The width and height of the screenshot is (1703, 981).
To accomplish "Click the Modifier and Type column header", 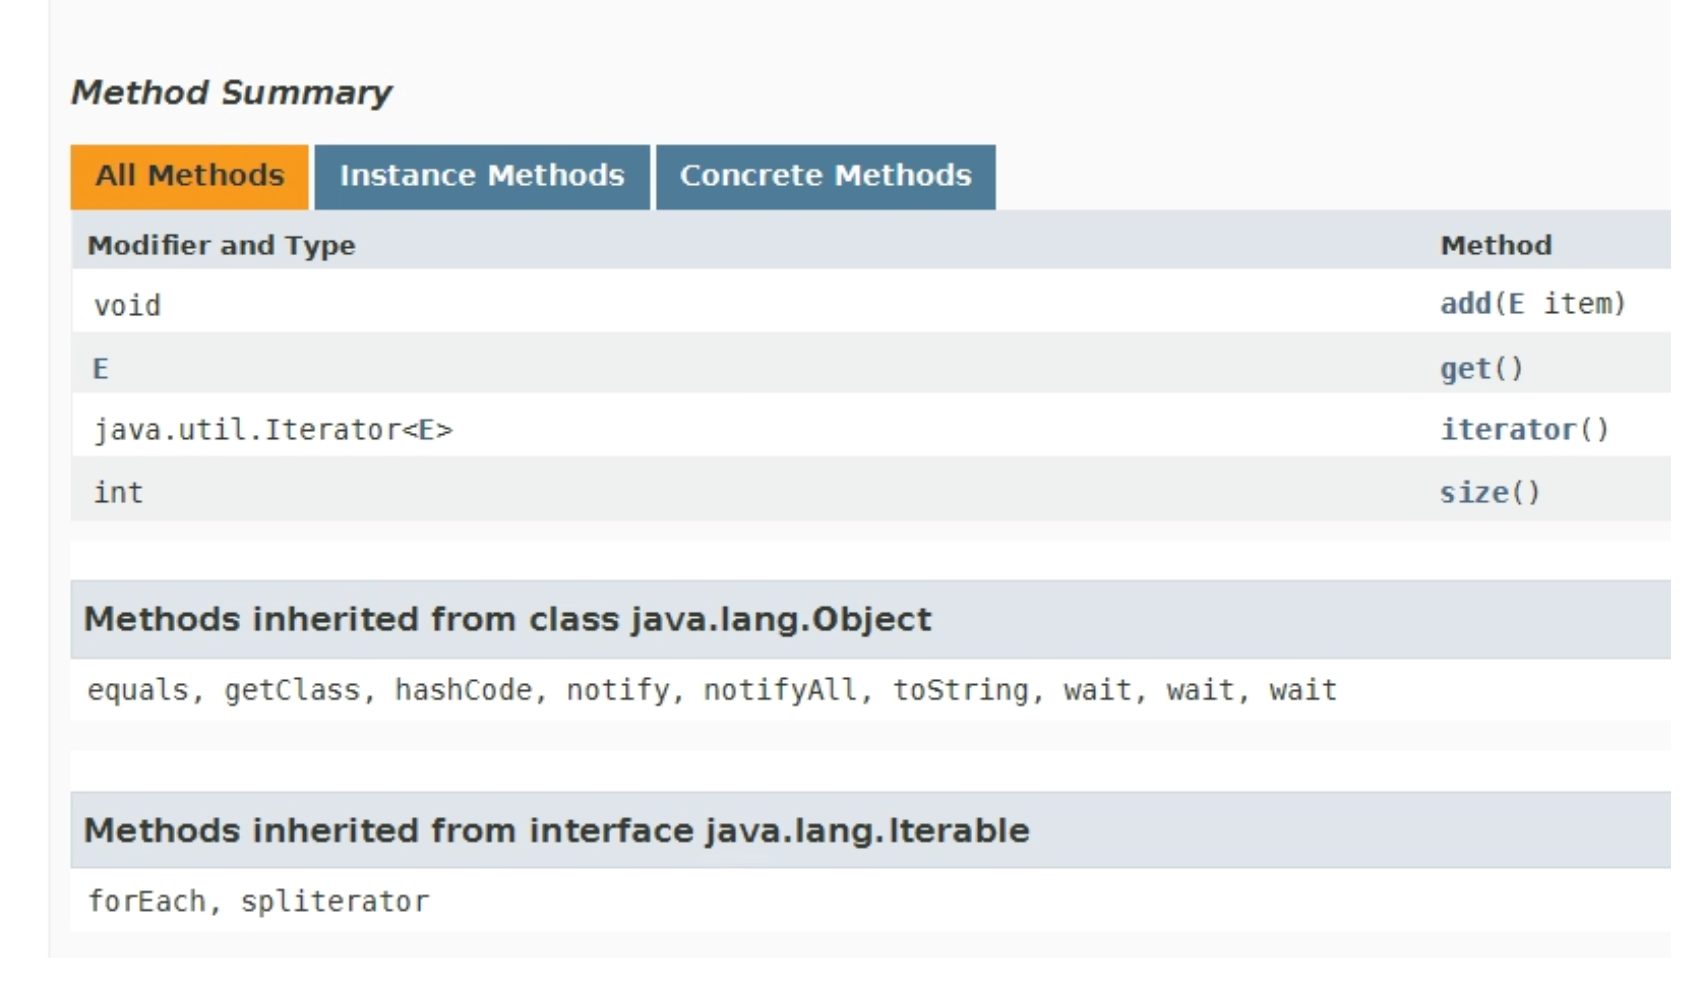I will pyautogui.click(x=221, y=245).
